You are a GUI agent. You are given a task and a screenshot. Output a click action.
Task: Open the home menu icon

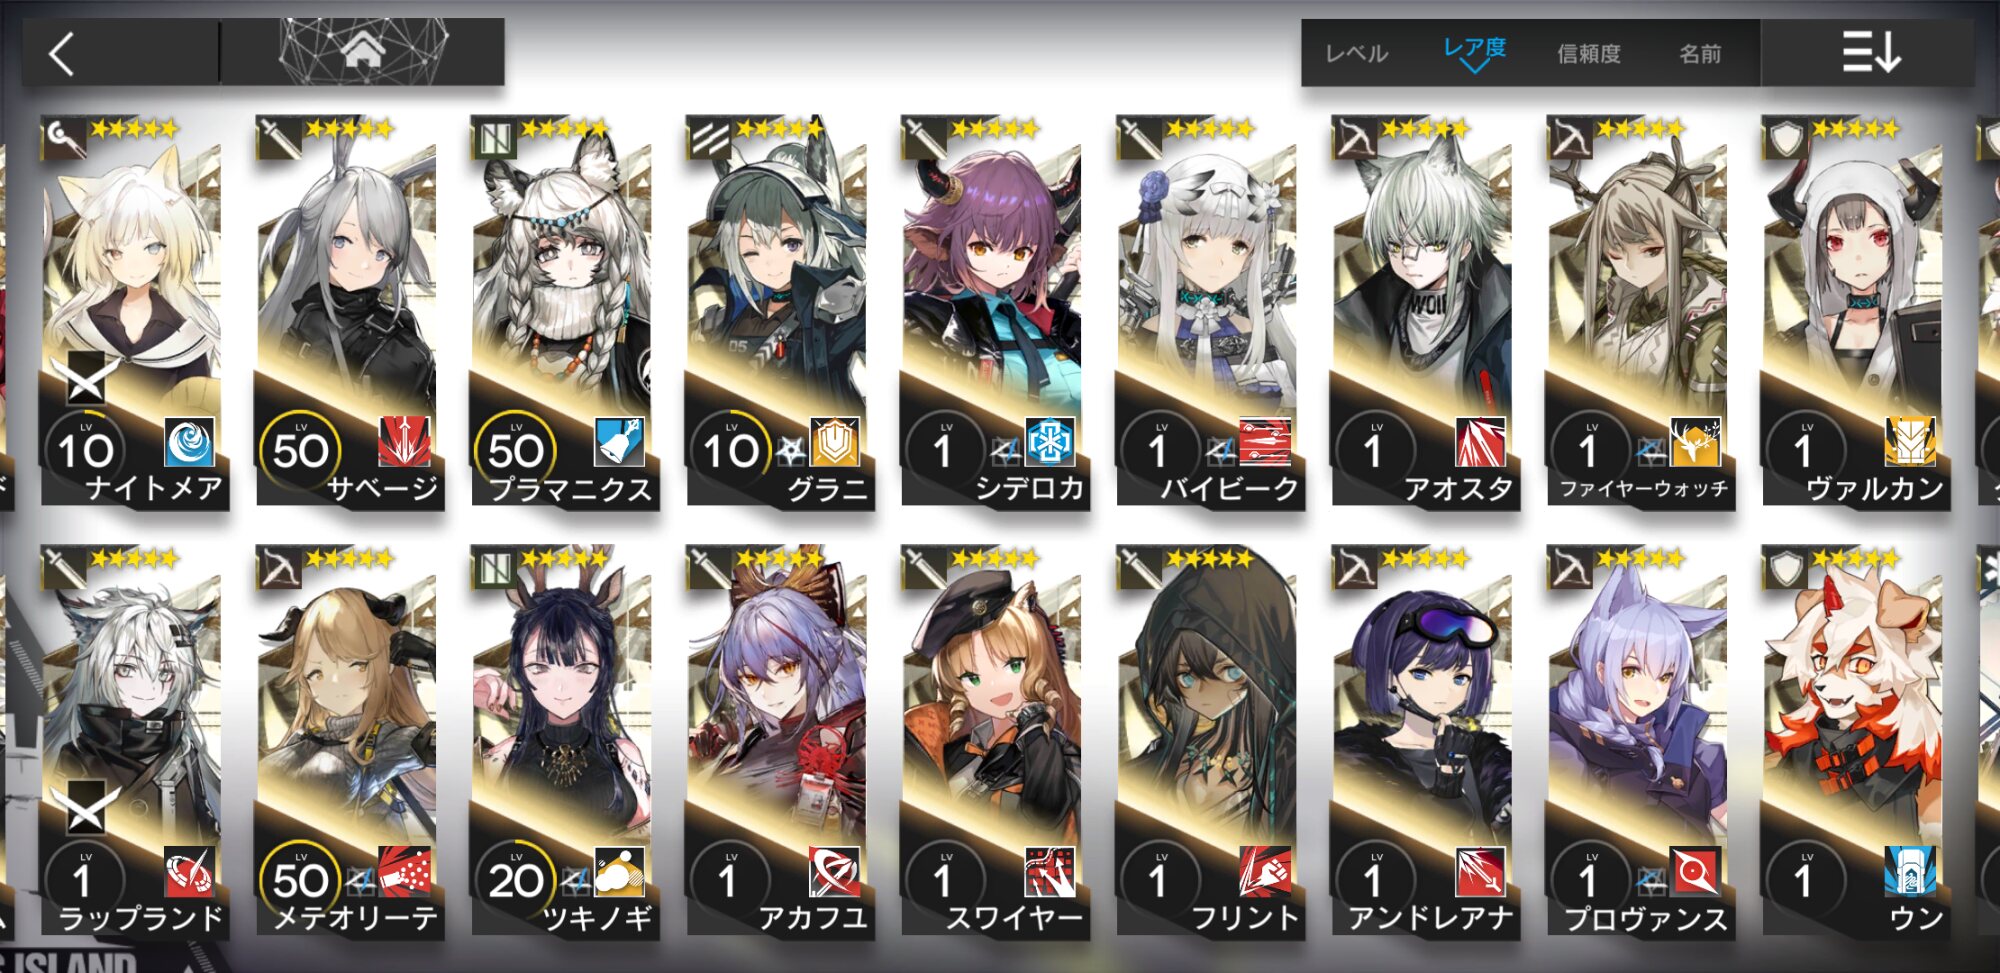click(363, 49)
